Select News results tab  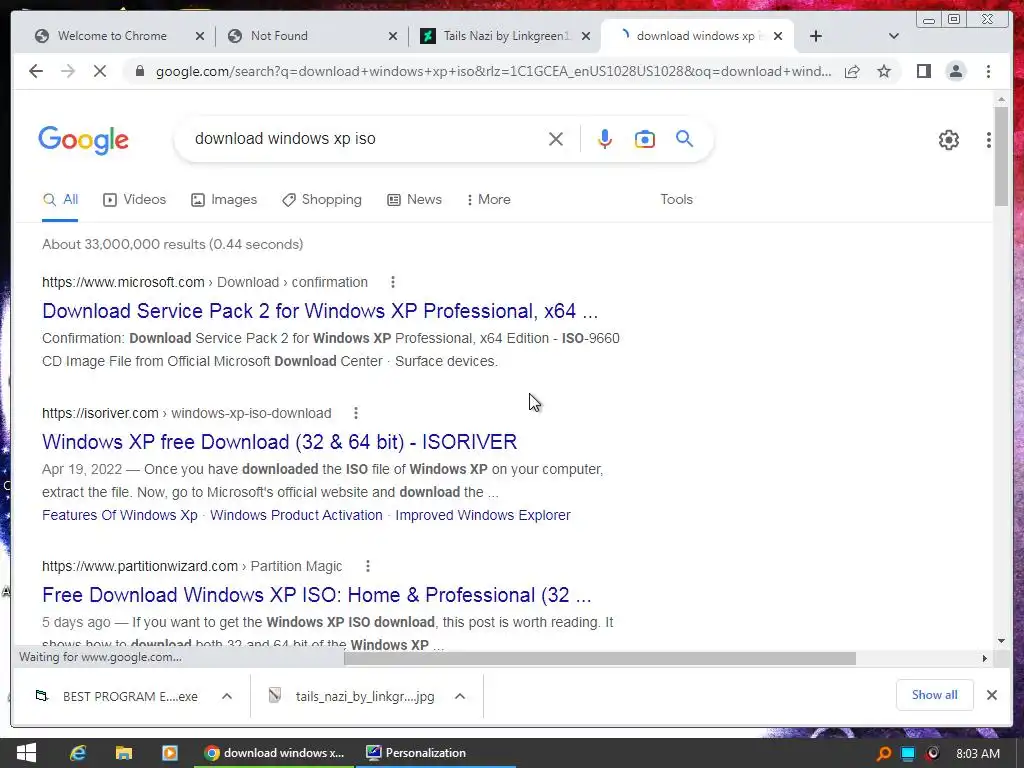pos(415,200)
